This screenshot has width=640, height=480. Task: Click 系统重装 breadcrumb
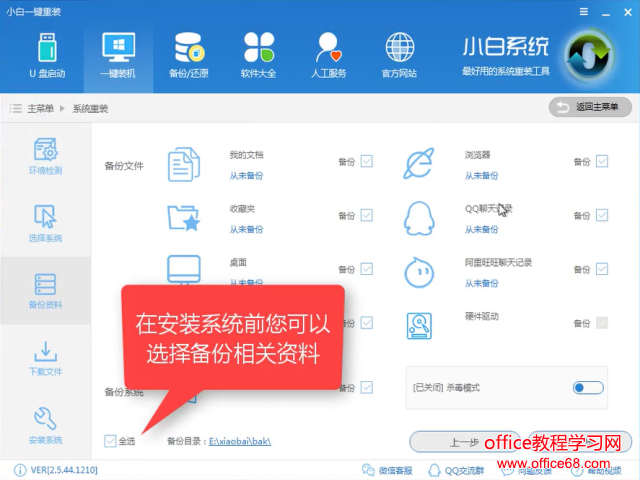[90, 109]
